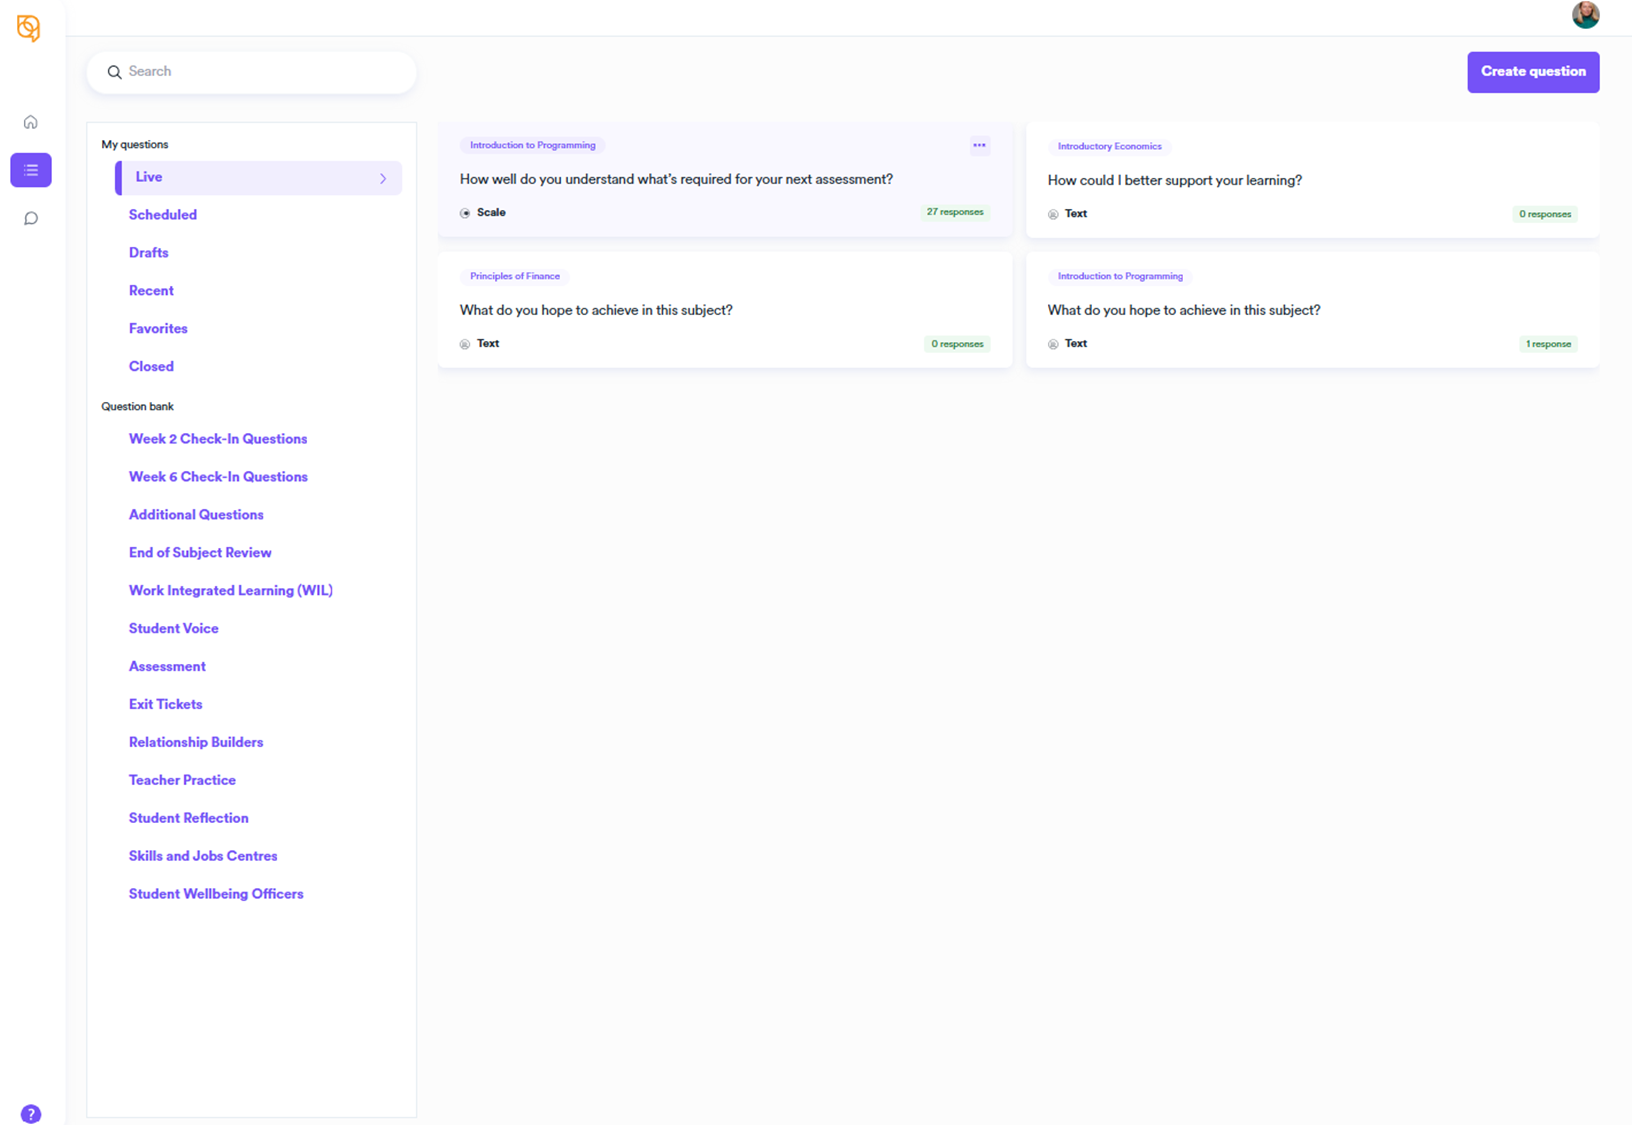The image size is (1632, 1125).
Task: Expand the Live section chevron
Action: pyautogui.click(x=383, y=178)
